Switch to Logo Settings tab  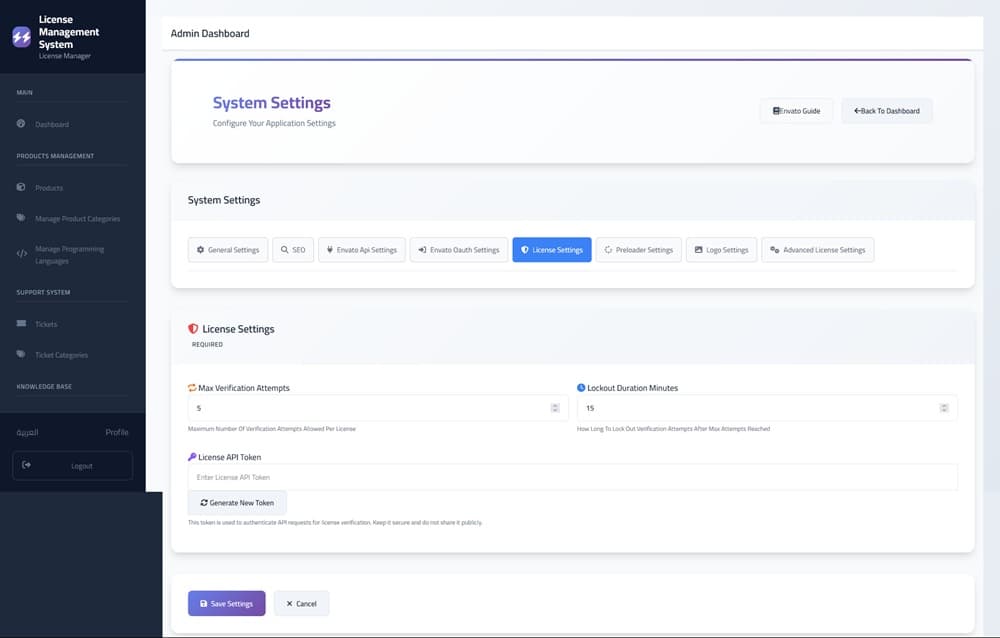(x=721, y=250)
